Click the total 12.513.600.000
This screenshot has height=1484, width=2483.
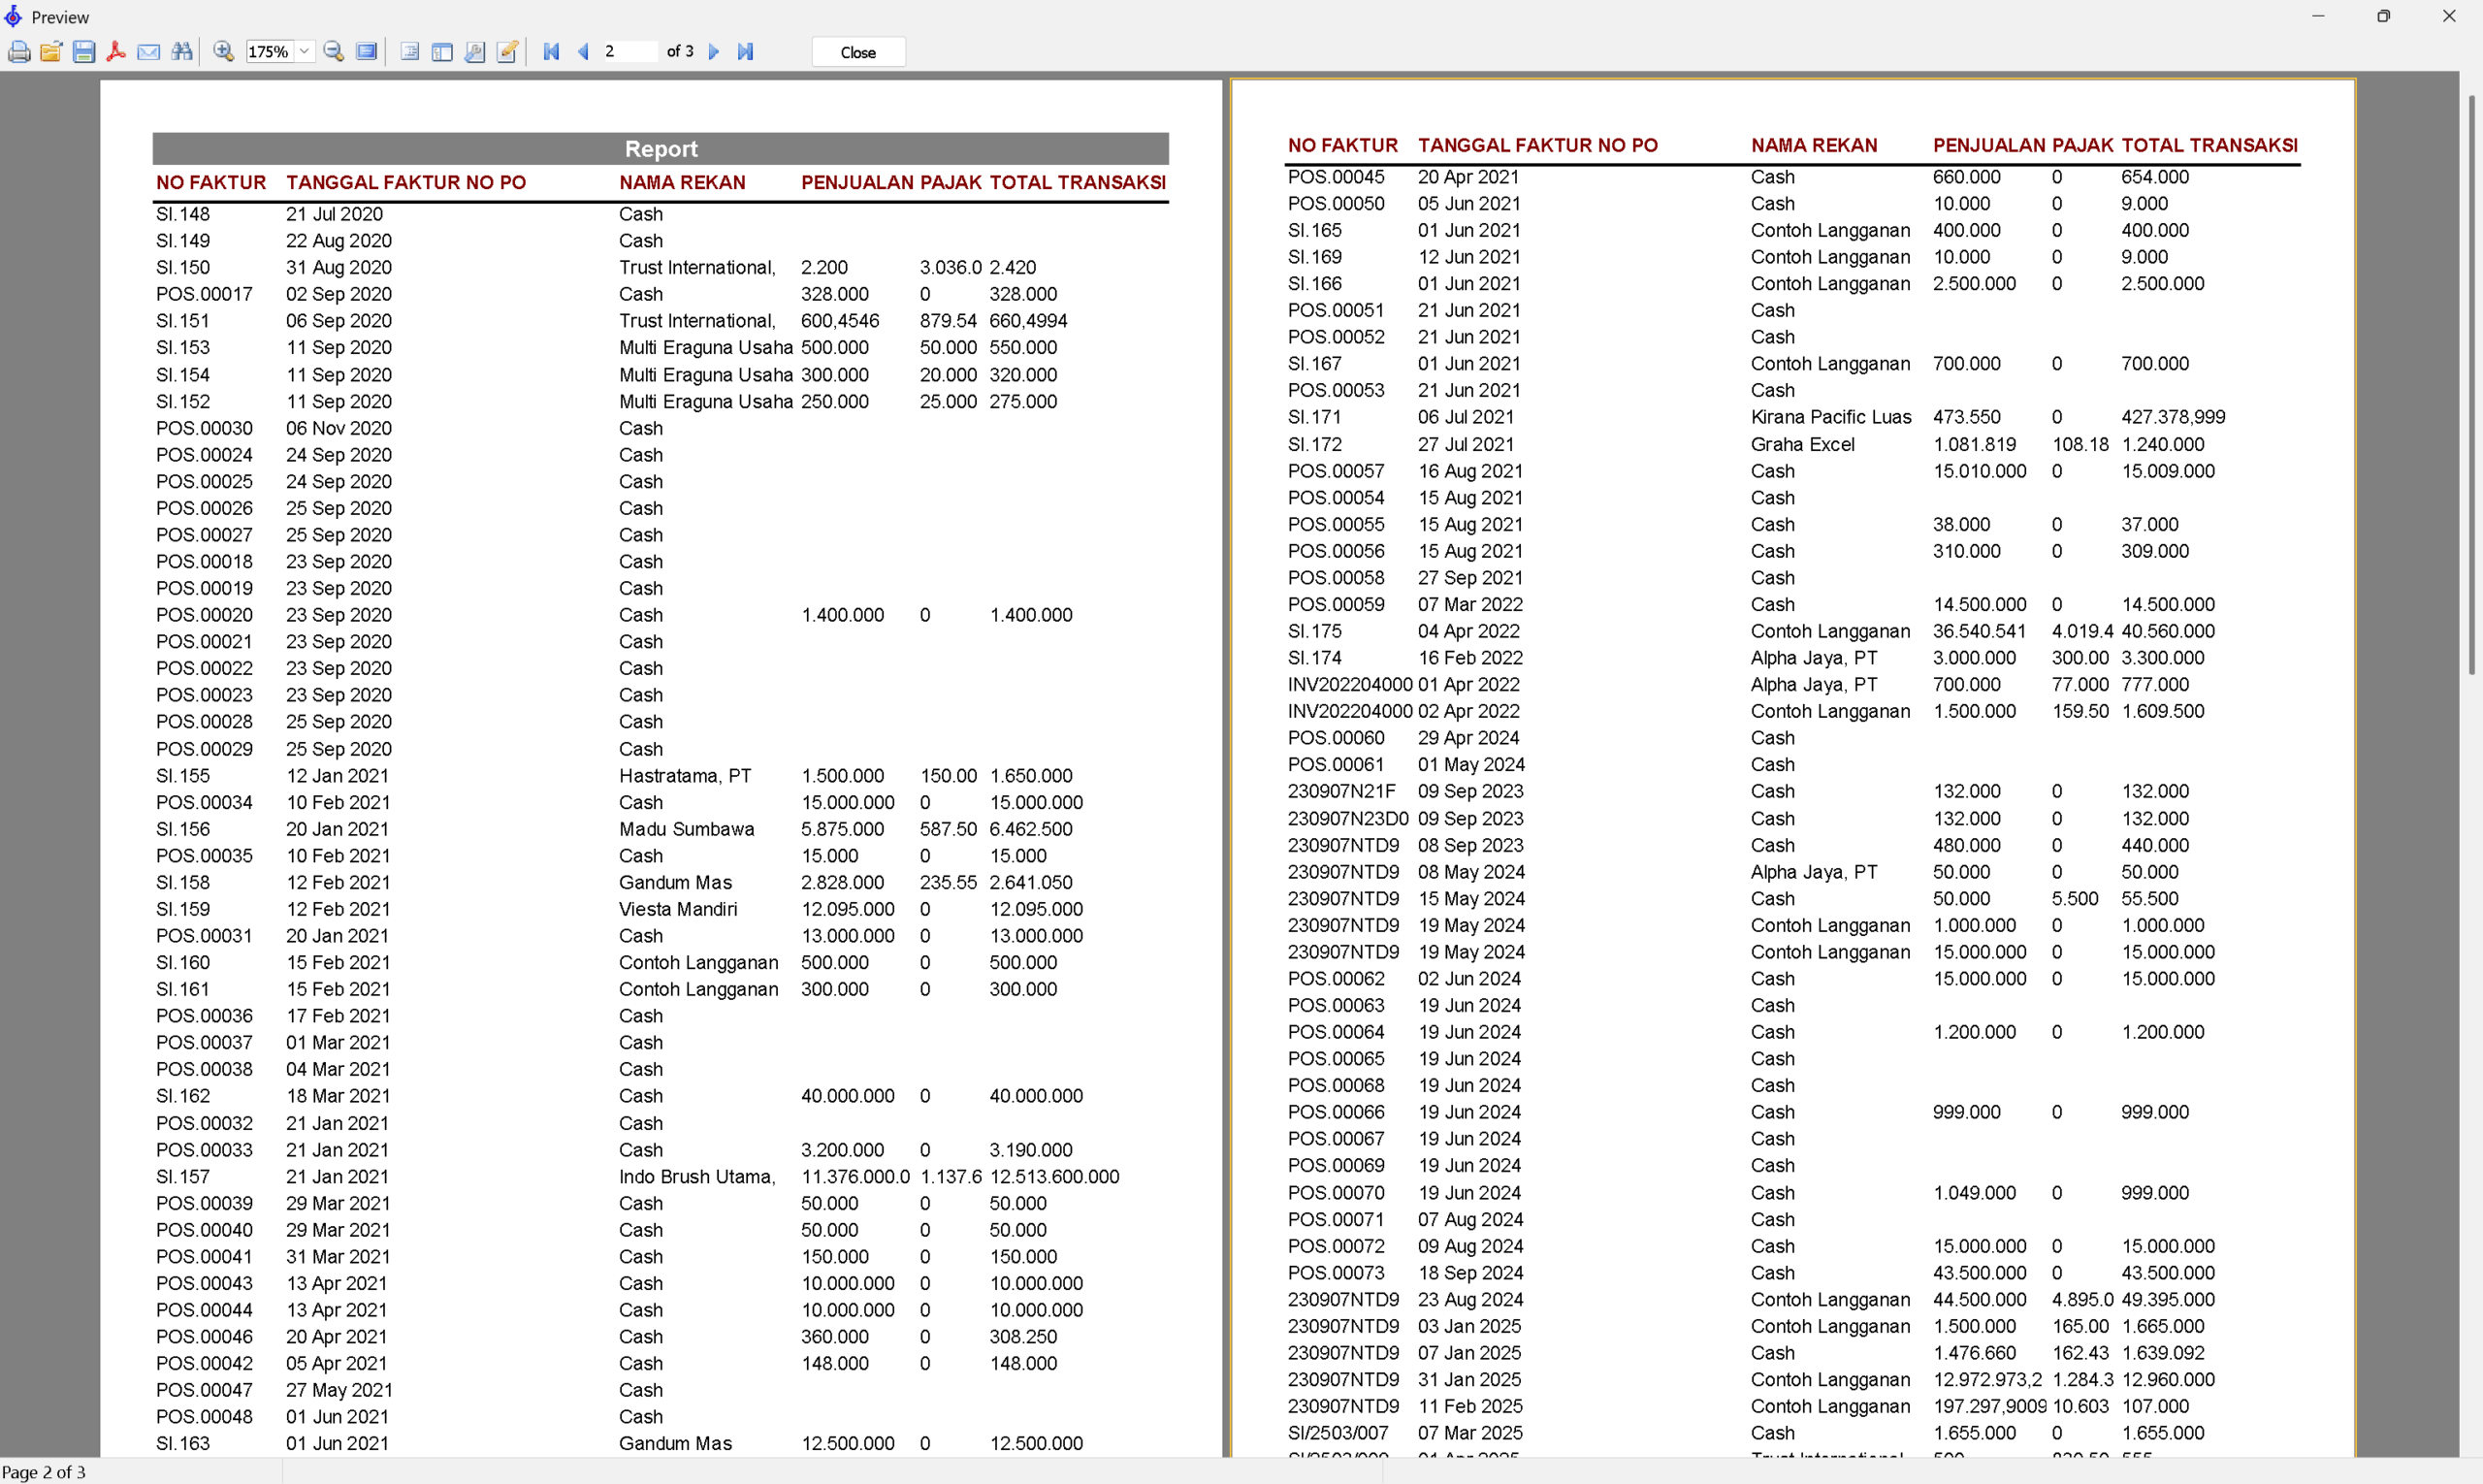click(1054, 1177)
